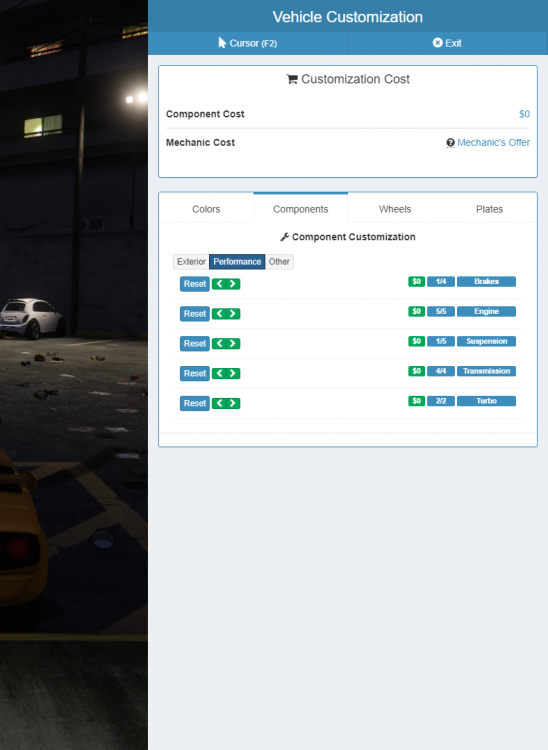Select previous Brakes option with left arrow

tap(219, 284)
